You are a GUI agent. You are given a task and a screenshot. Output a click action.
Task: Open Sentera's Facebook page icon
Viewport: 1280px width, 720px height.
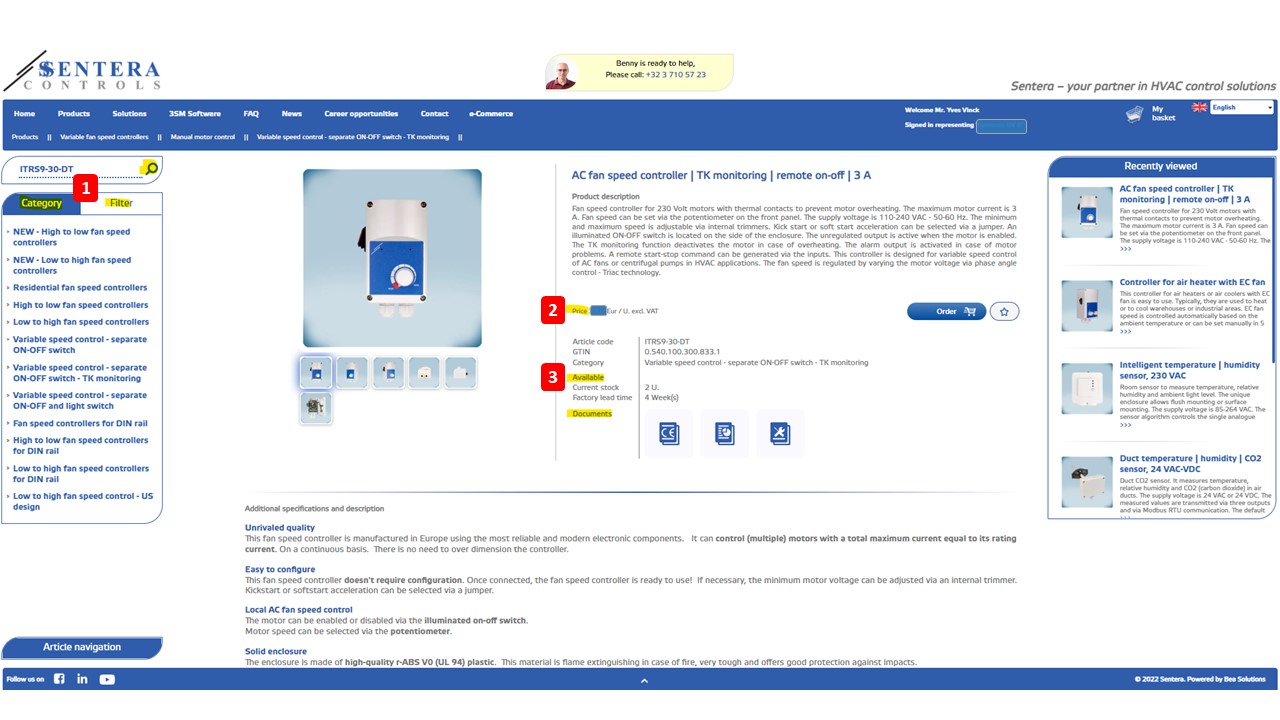[x=59, y=679]
